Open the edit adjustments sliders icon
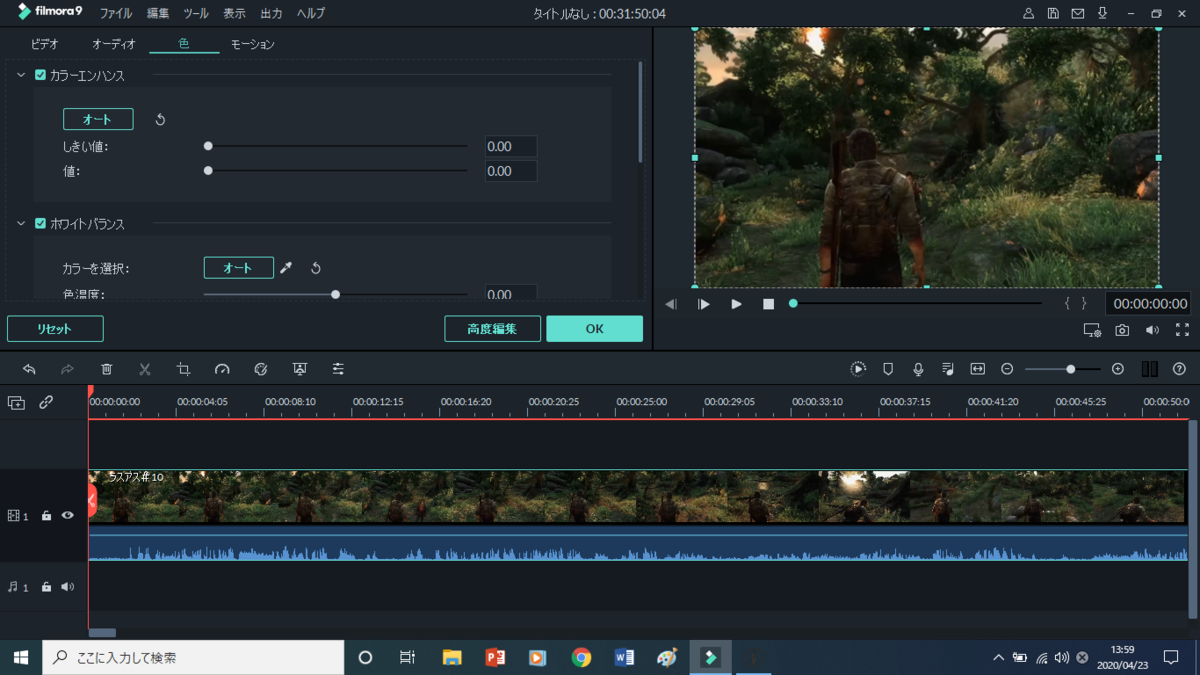 pyautogui.click(x=338, y=369)
